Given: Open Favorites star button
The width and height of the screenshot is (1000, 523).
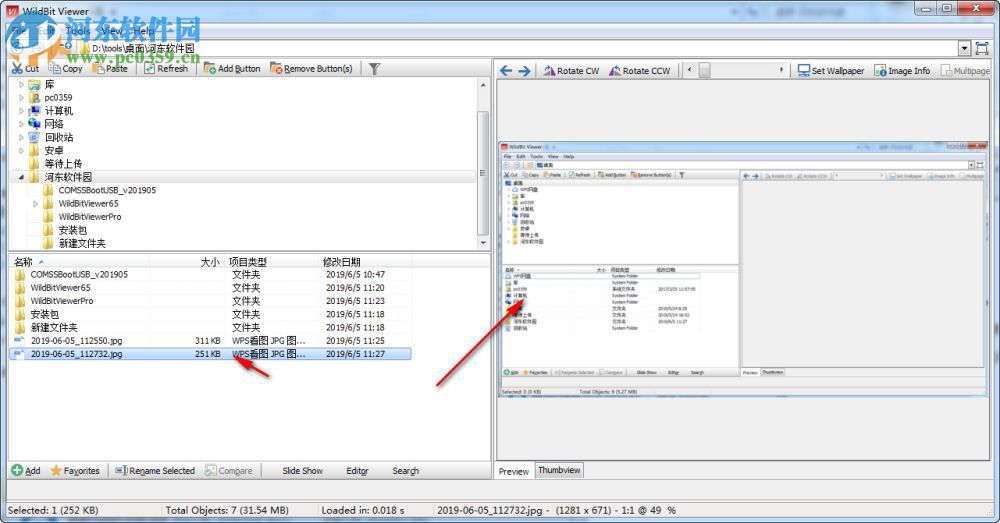Looking at the screenshot, I should tap(75, 471).
